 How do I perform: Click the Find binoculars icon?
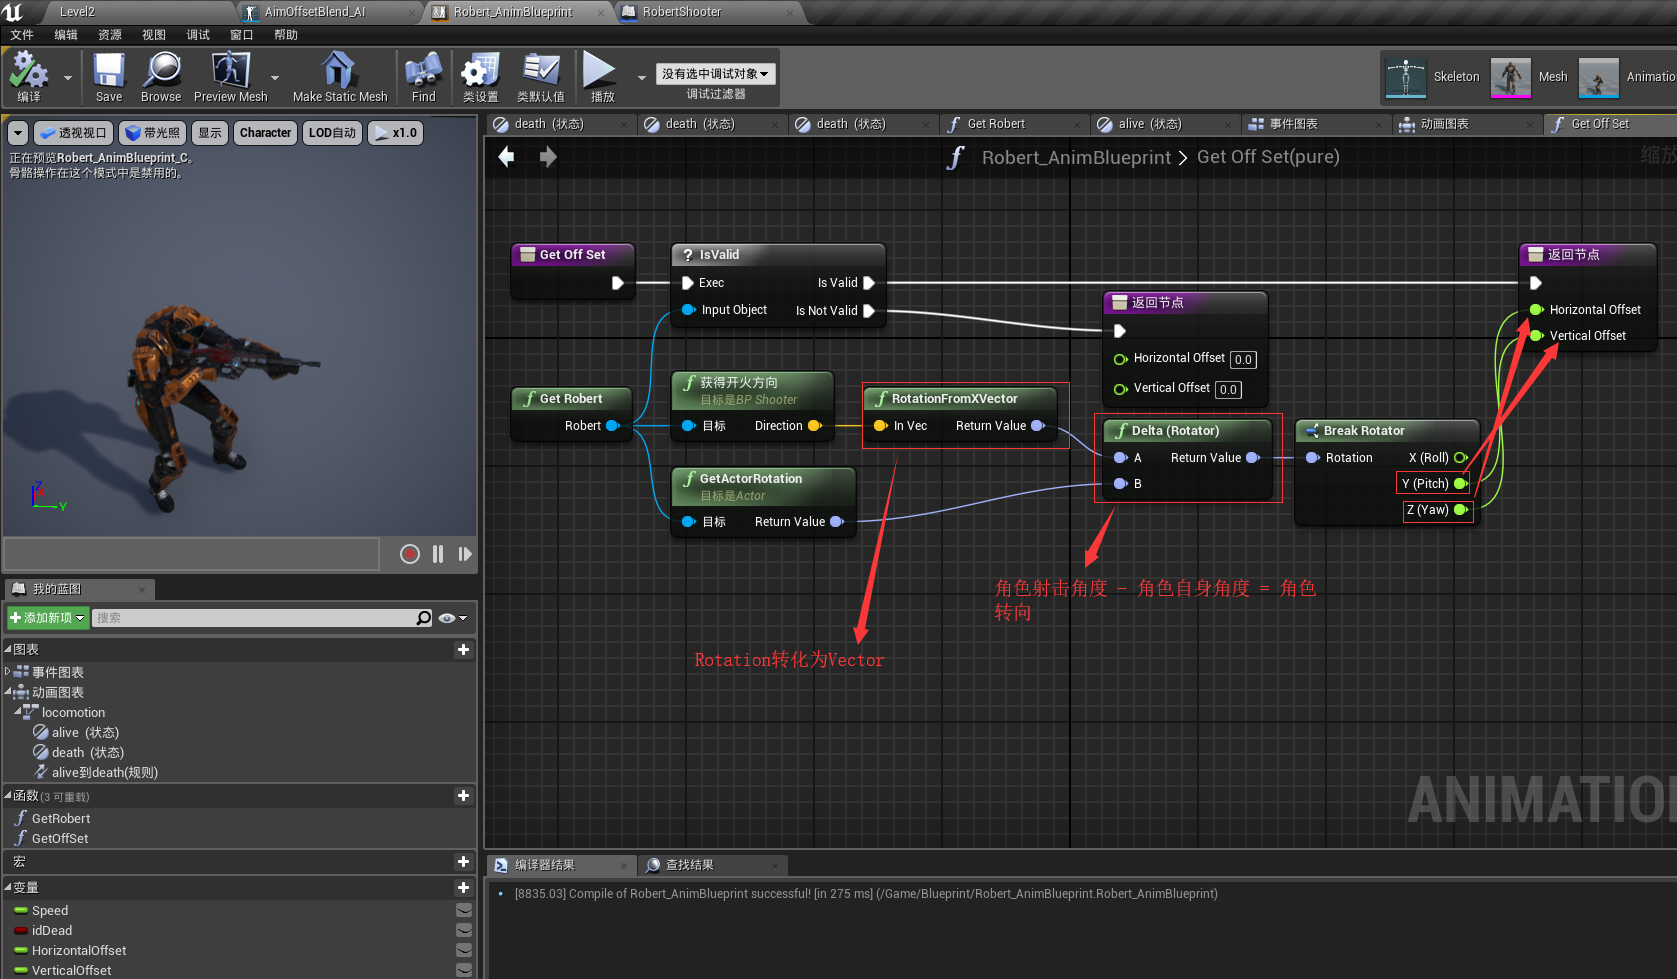[424, 77]
